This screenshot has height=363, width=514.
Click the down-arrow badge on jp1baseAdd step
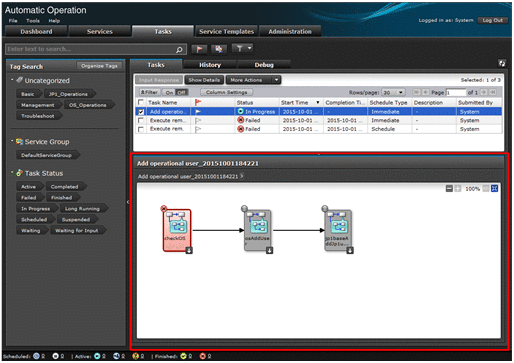click(x=350, y=250)
